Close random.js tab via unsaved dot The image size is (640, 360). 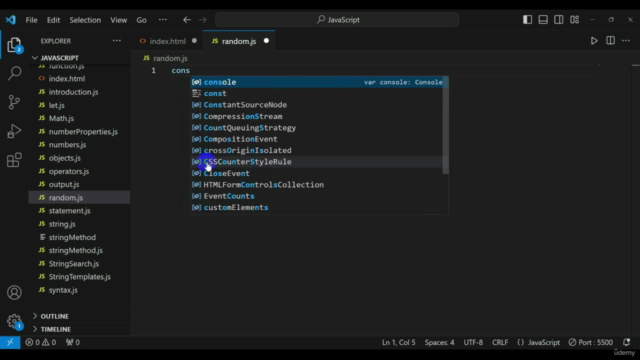tap(266, 41)
